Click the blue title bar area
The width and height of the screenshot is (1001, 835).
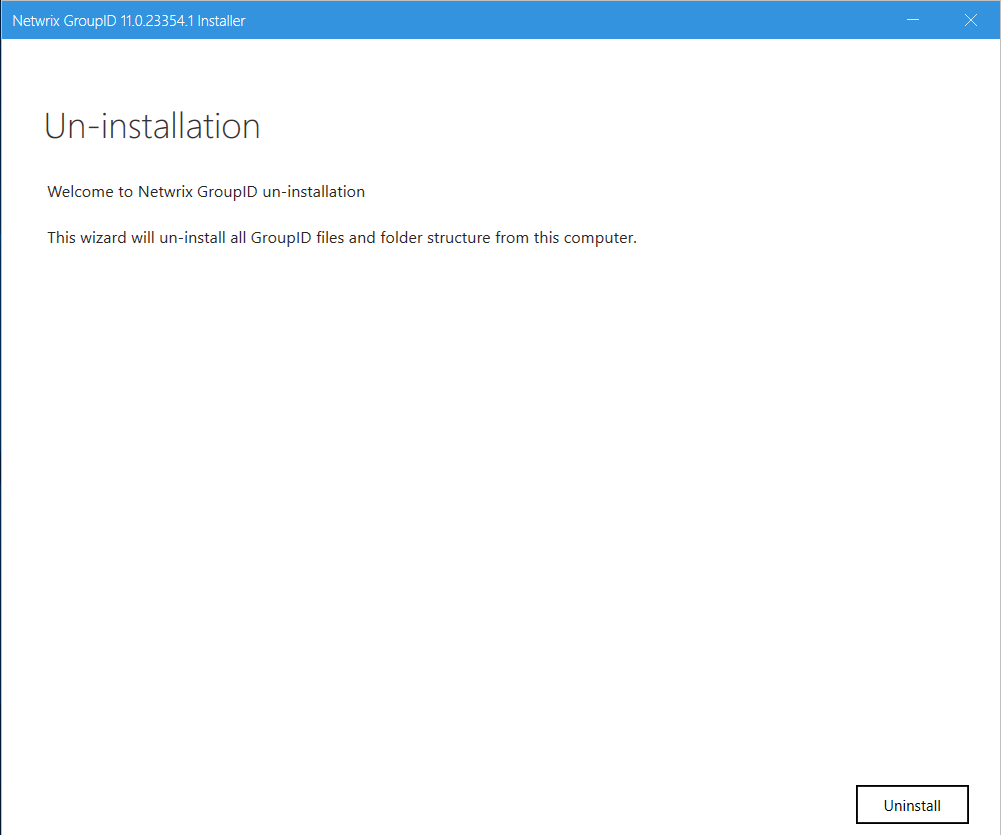tap(500, 19)
